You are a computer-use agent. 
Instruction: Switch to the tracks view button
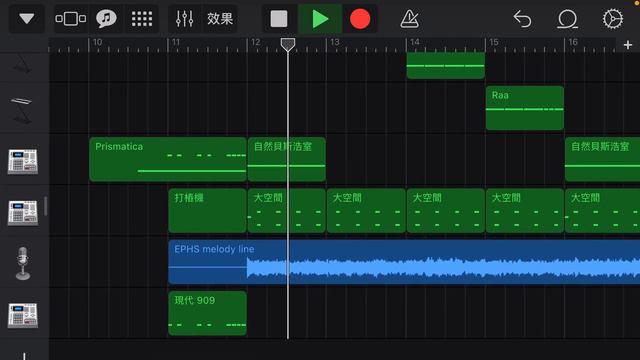coord(71,18)
